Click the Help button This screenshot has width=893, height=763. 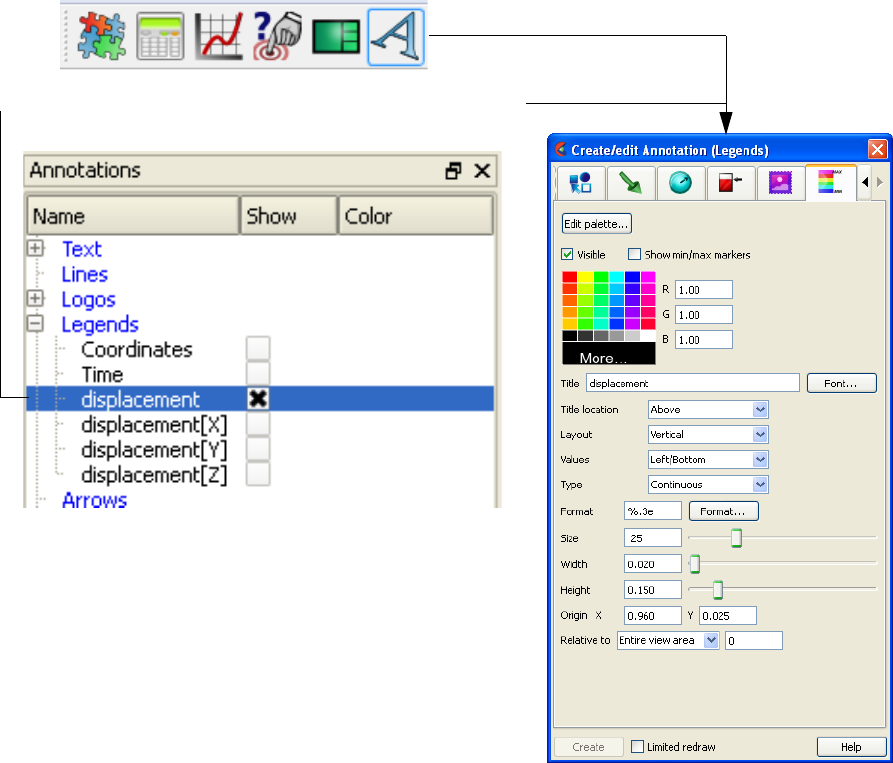(x=851, y=747)
